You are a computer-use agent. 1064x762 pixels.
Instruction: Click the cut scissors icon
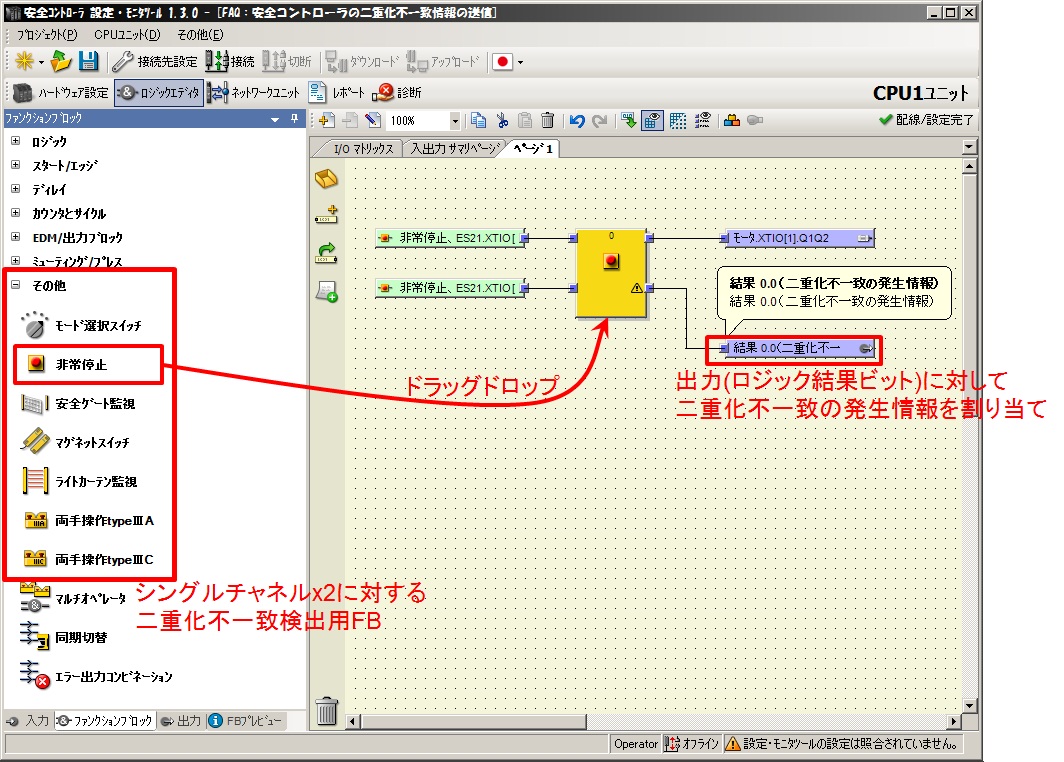pos(502,121)
